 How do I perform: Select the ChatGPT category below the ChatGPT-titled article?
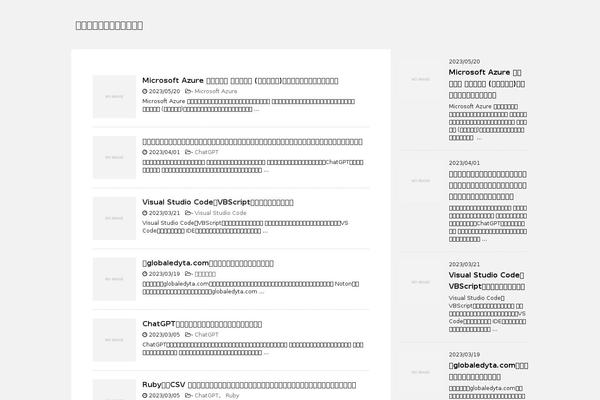pos(206,335)
